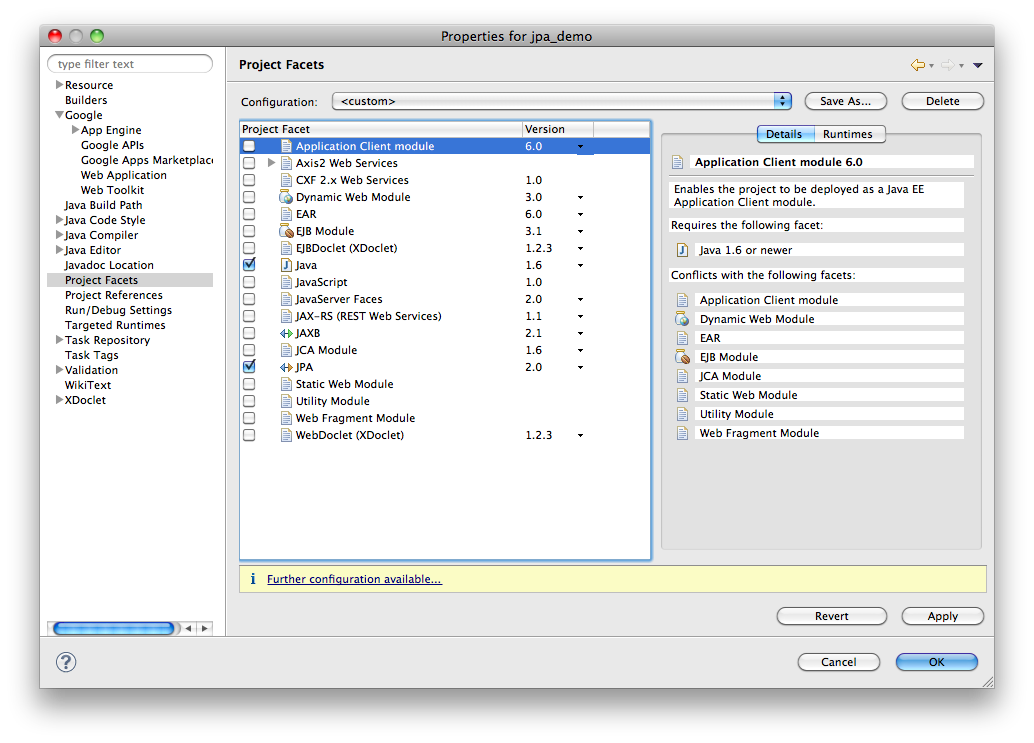
Task: Open the Dynamic Web Module version dropdown
Action: pyautogui.click(x=580, y=198)
